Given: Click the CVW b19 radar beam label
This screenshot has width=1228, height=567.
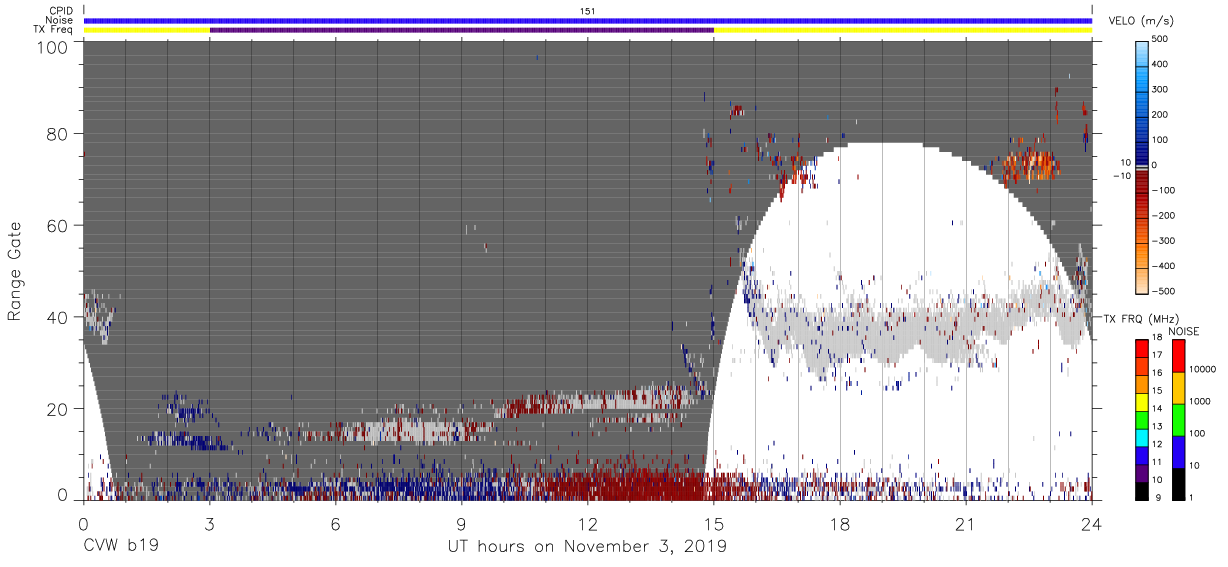Looking at the screenshot, I should pyautogui.click(x=121, y=546).
